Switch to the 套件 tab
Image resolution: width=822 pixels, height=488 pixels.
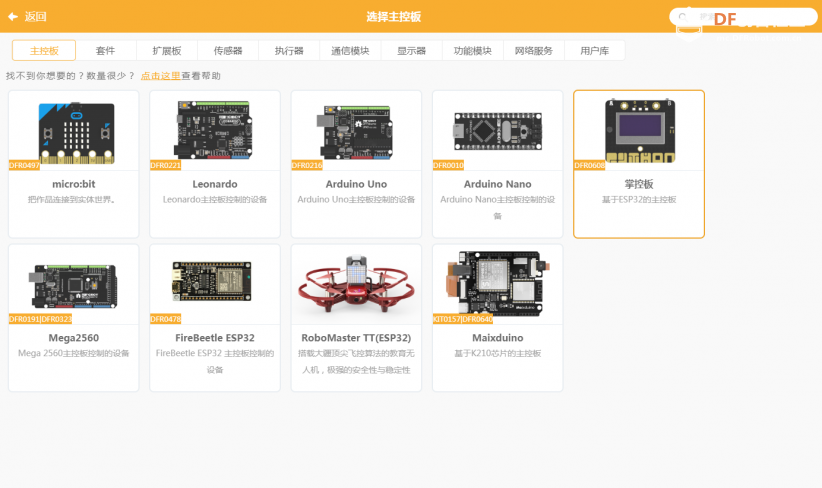(x=105, y=51)
